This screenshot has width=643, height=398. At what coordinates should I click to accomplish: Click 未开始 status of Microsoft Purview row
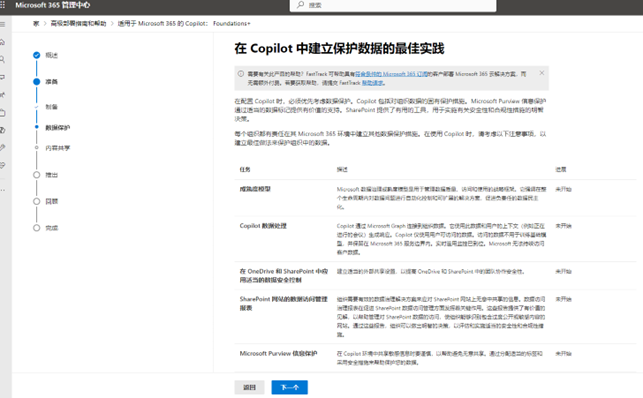pyautogui.click(x=563, y=353)
